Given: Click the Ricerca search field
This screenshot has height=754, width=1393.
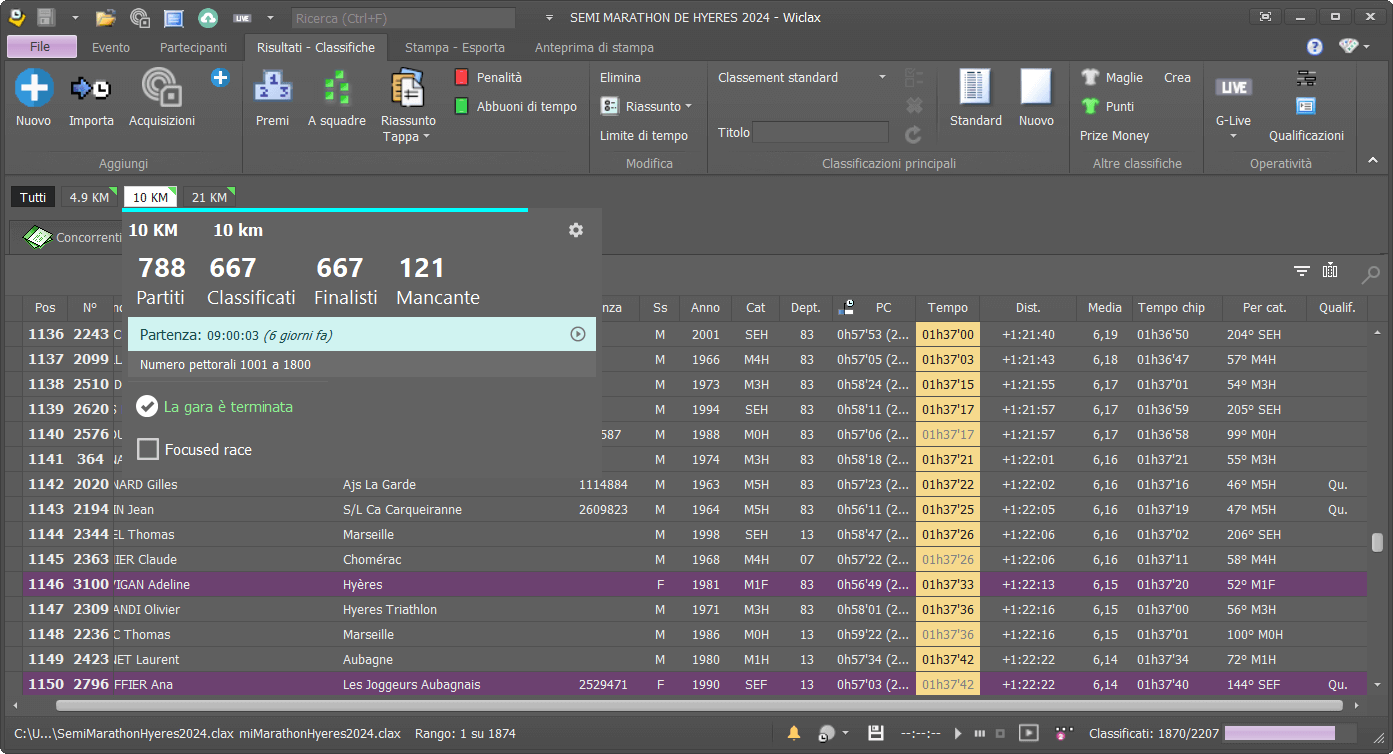Looking at the screenshot, I should [403, 18].
